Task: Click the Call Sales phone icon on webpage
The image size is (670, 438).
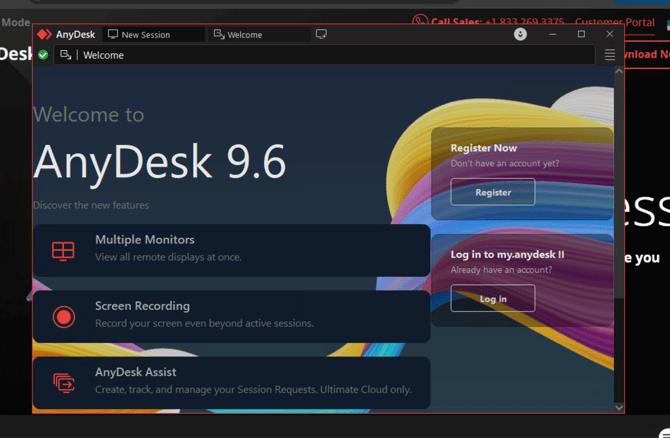Action: click(x=420, y=21)
